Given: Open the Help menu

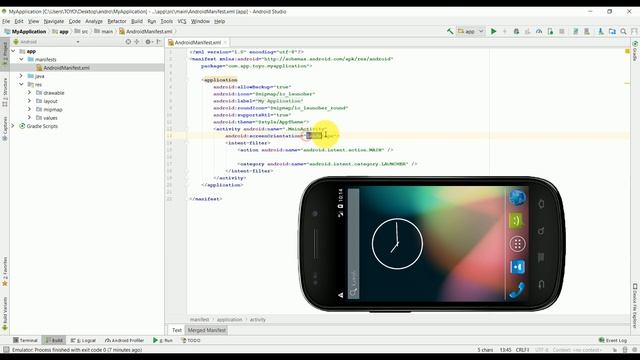Looking at the screenshot, I should click(220, 21).
